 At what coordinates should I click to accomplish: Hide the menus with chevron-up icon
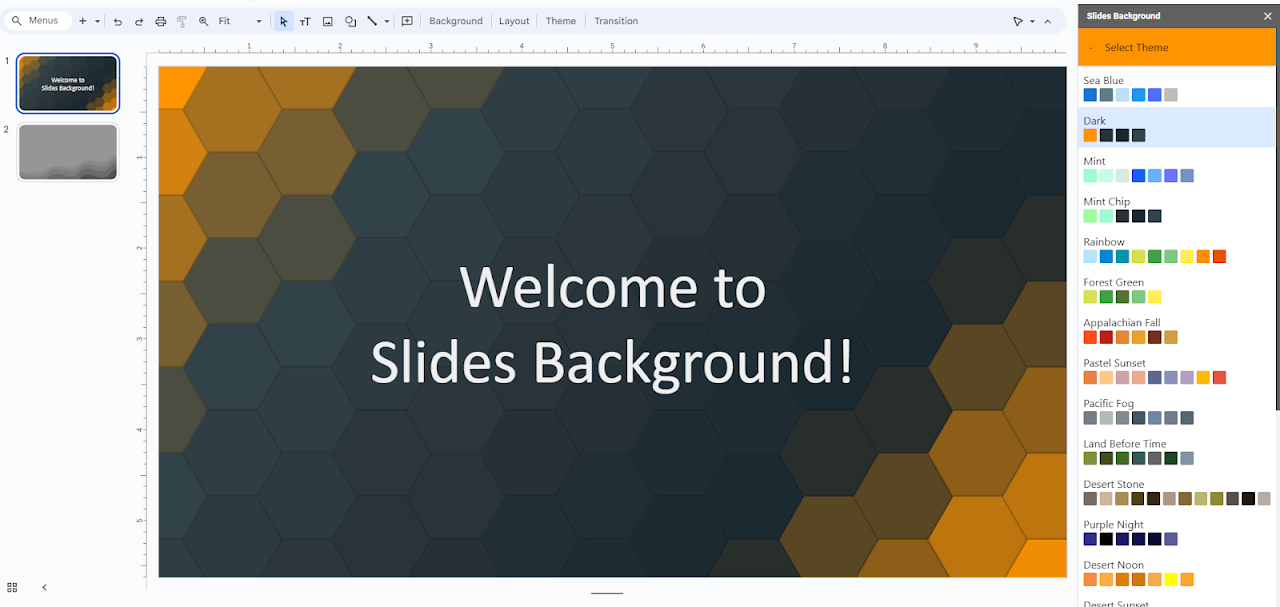coord(1048,21)
